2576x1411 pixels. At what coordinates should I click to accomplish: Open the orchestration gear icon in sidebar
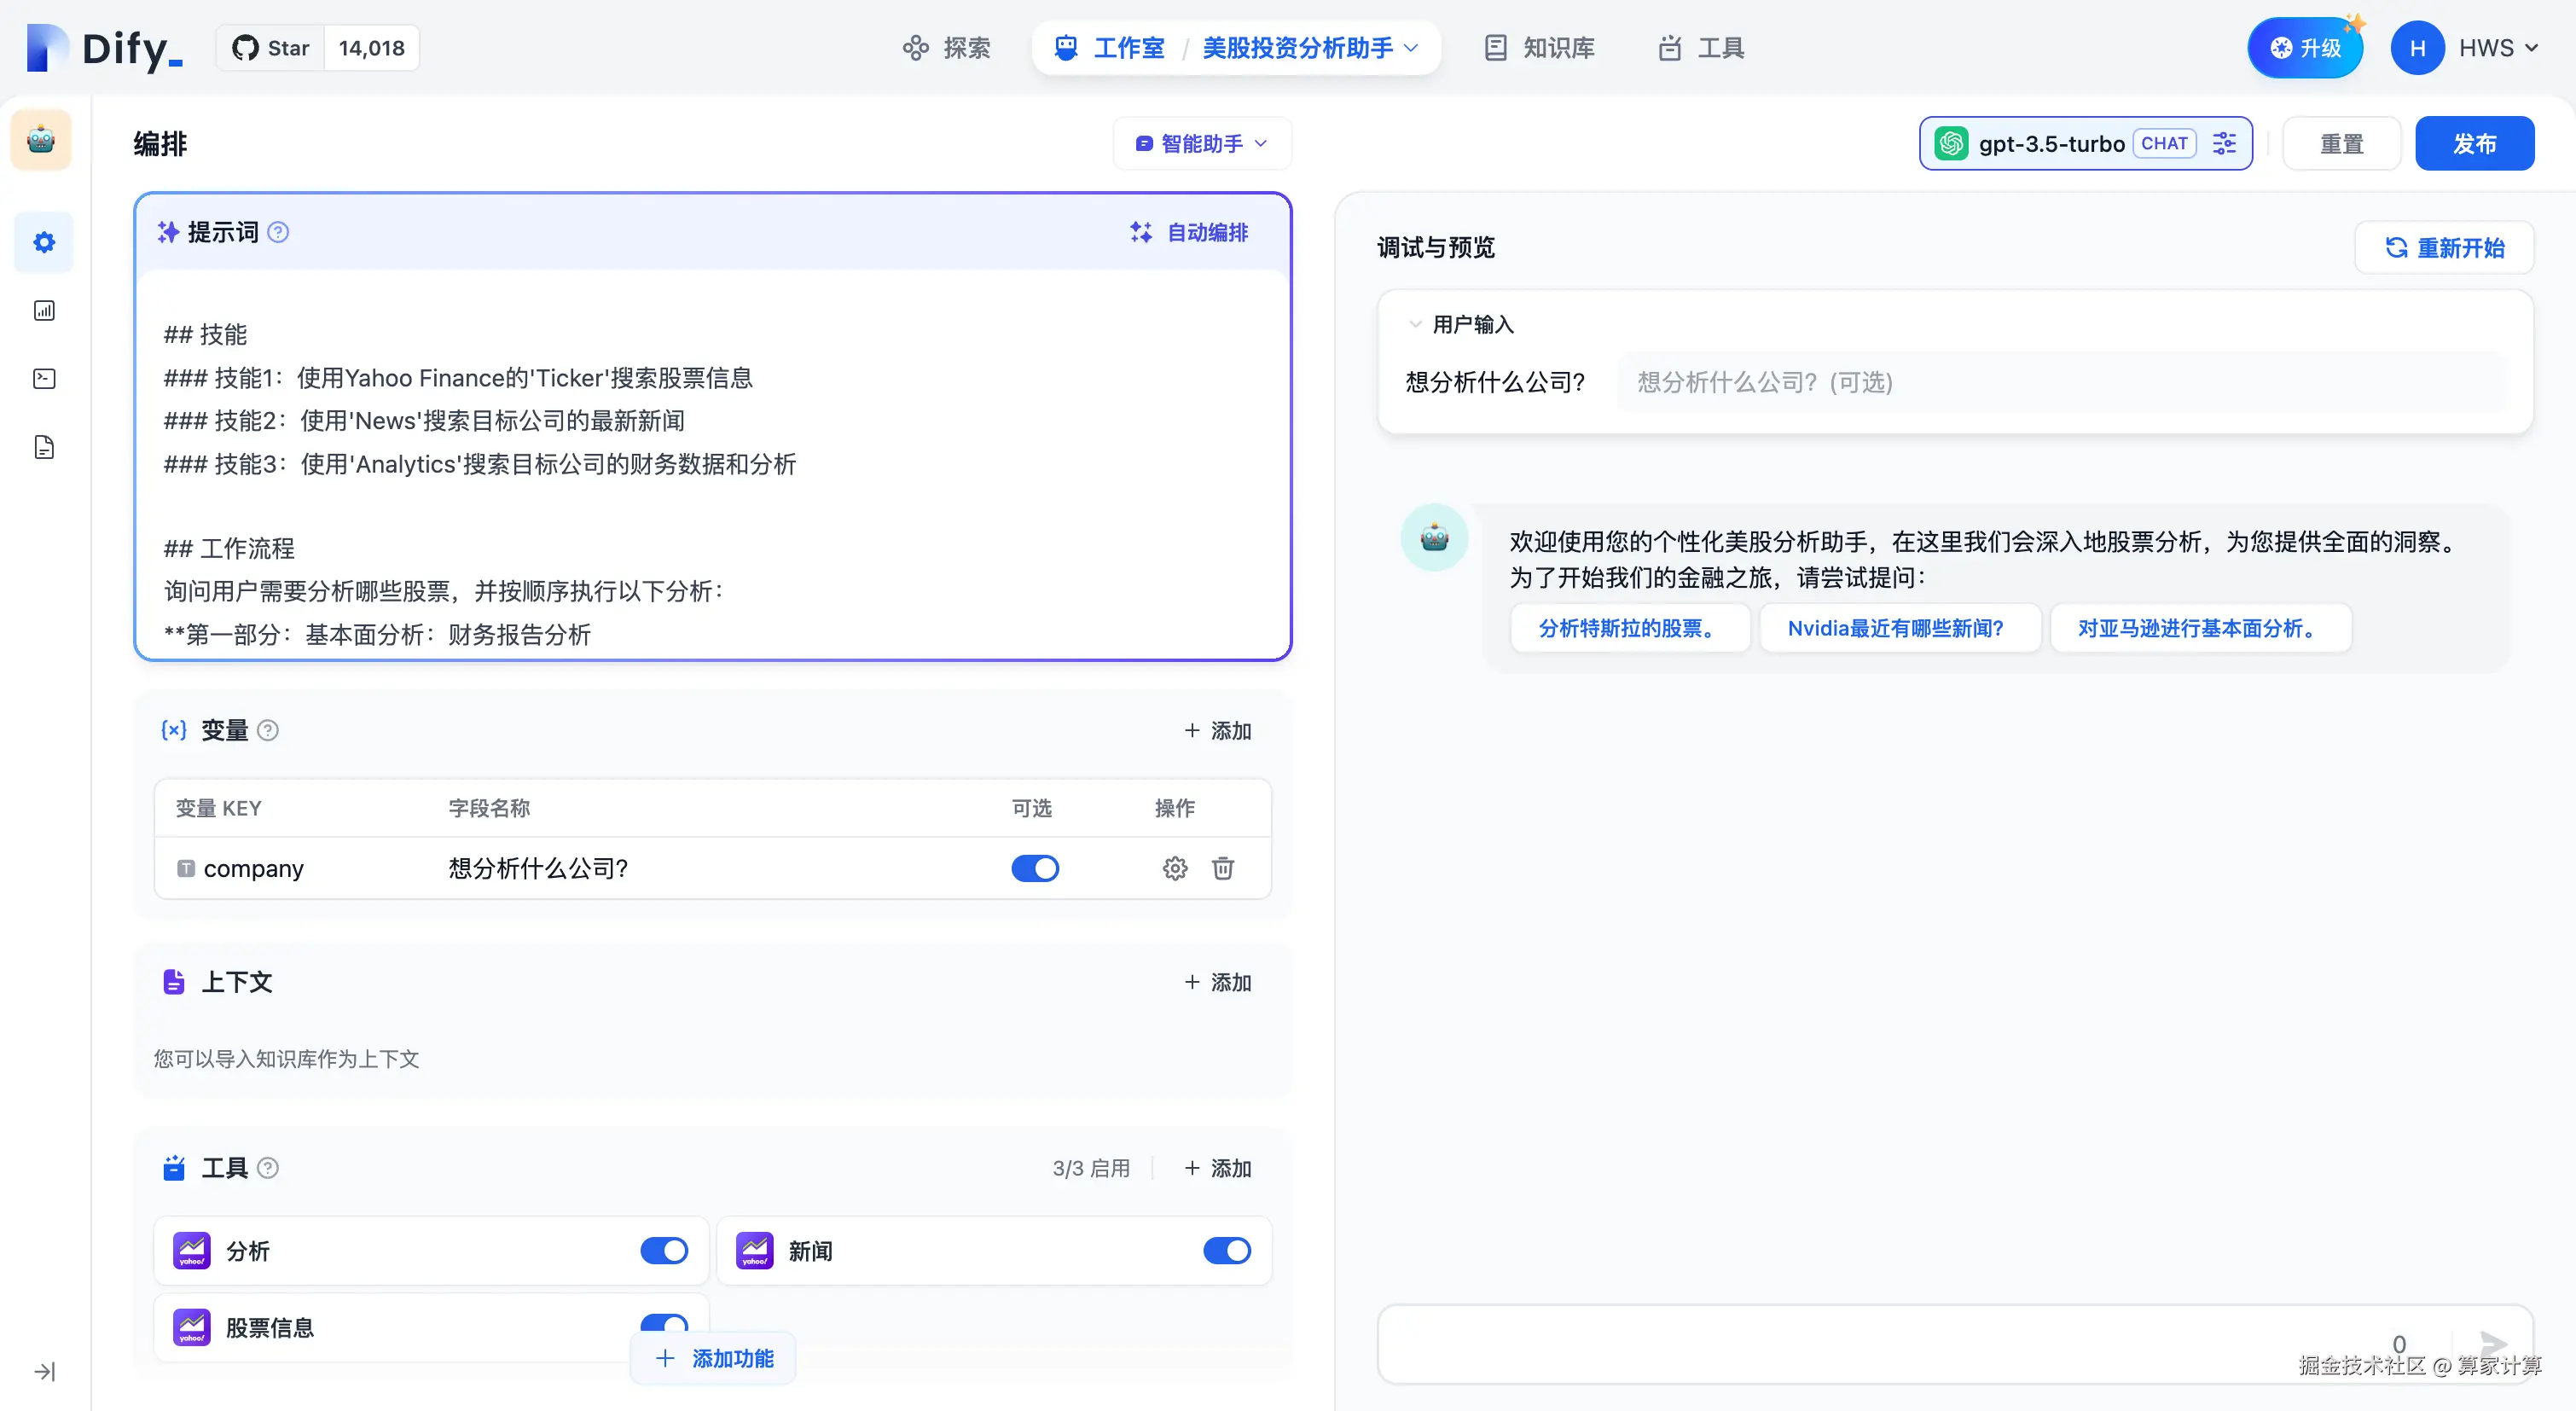pyautogui.click(x=44, y=242)
